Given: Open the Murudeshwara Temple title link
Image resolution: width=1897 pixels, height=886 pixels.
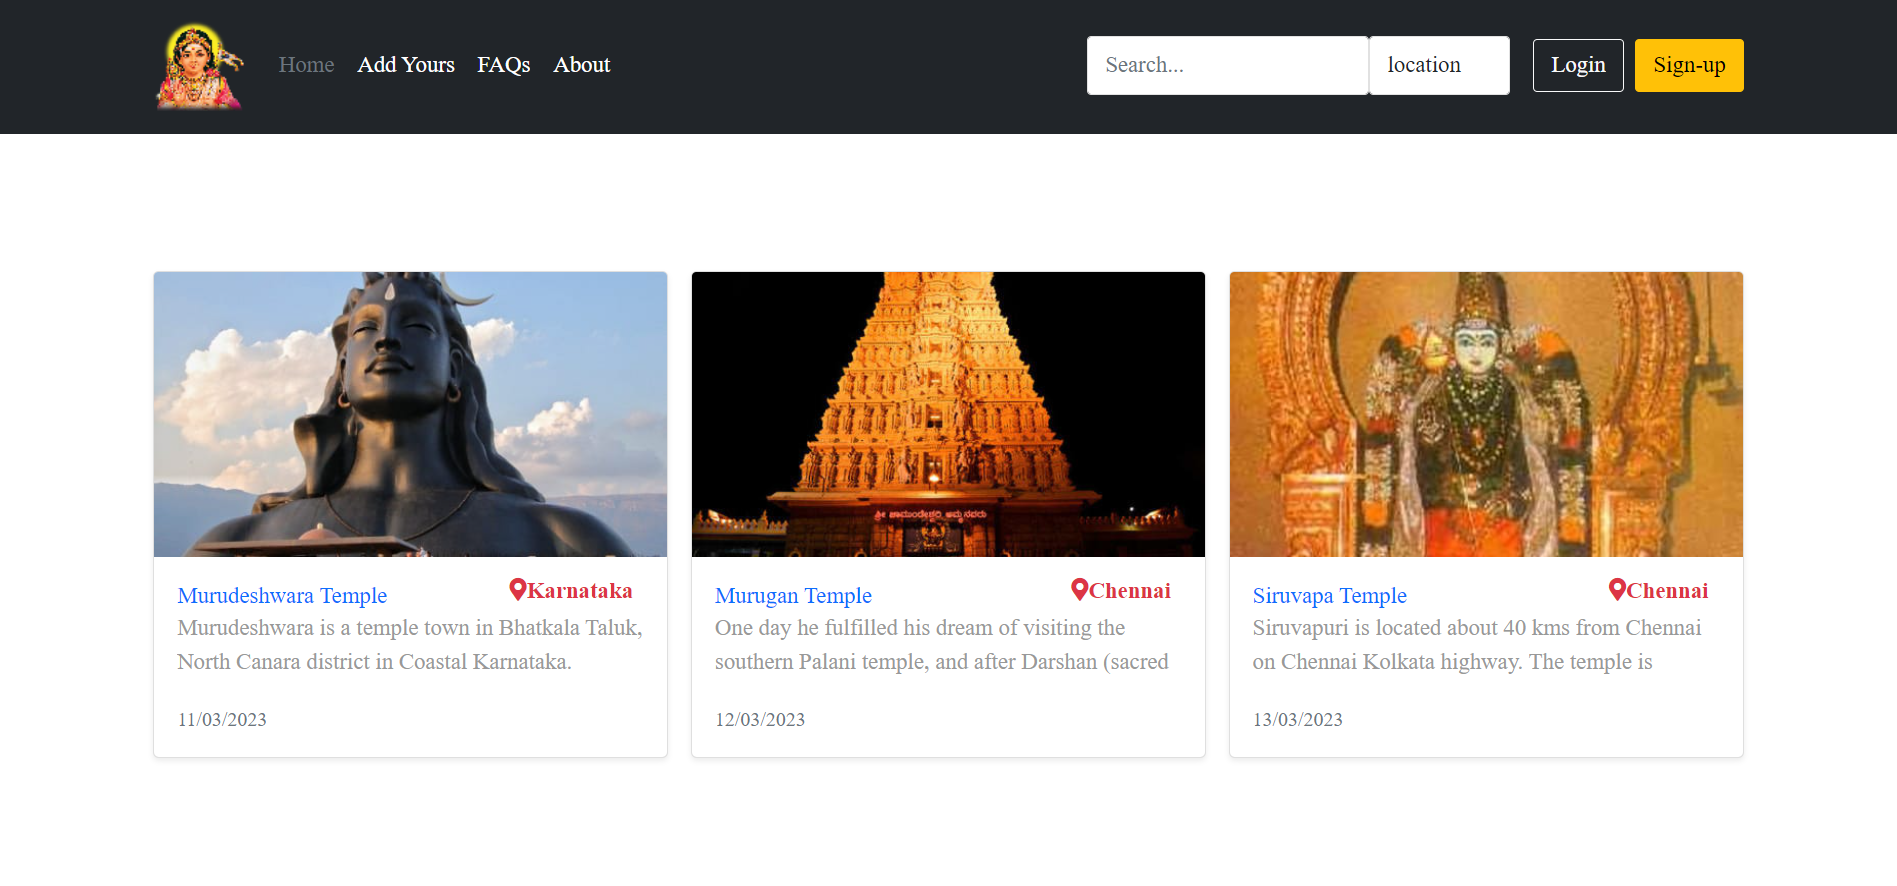Looking at the screenshot, I should 282,596.
